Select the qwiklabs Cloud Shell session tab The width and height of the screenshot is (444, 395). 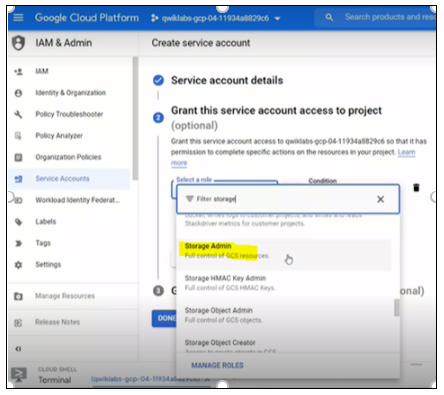pos(150,379)
